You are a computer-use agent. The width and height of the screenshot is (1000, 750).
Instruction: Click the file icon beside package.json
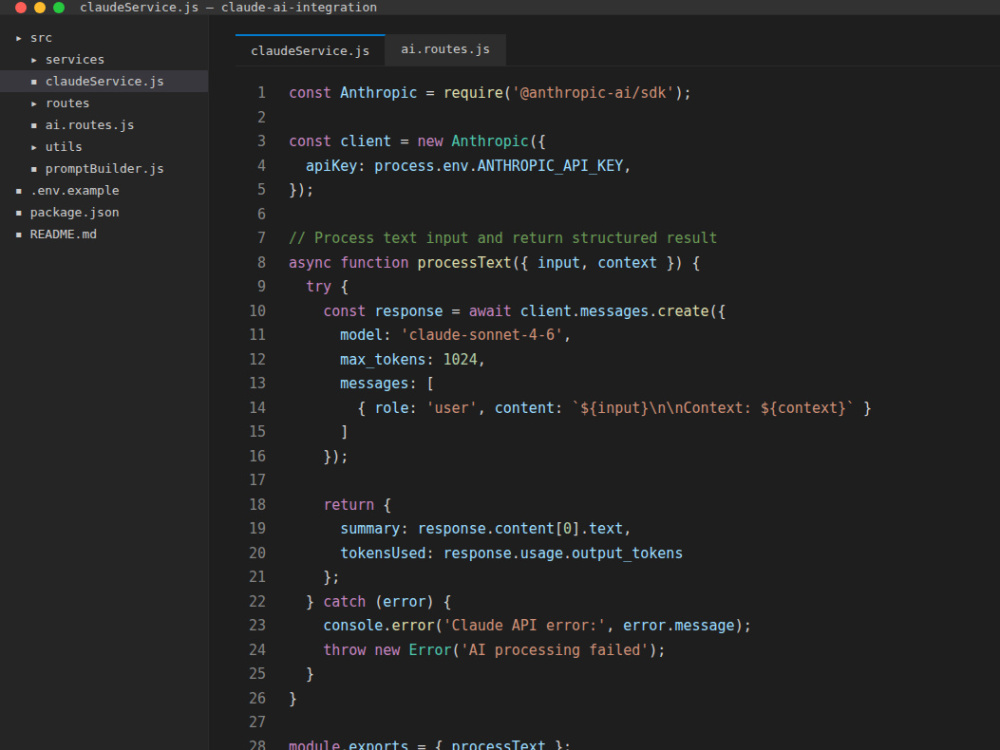(18, 212)
